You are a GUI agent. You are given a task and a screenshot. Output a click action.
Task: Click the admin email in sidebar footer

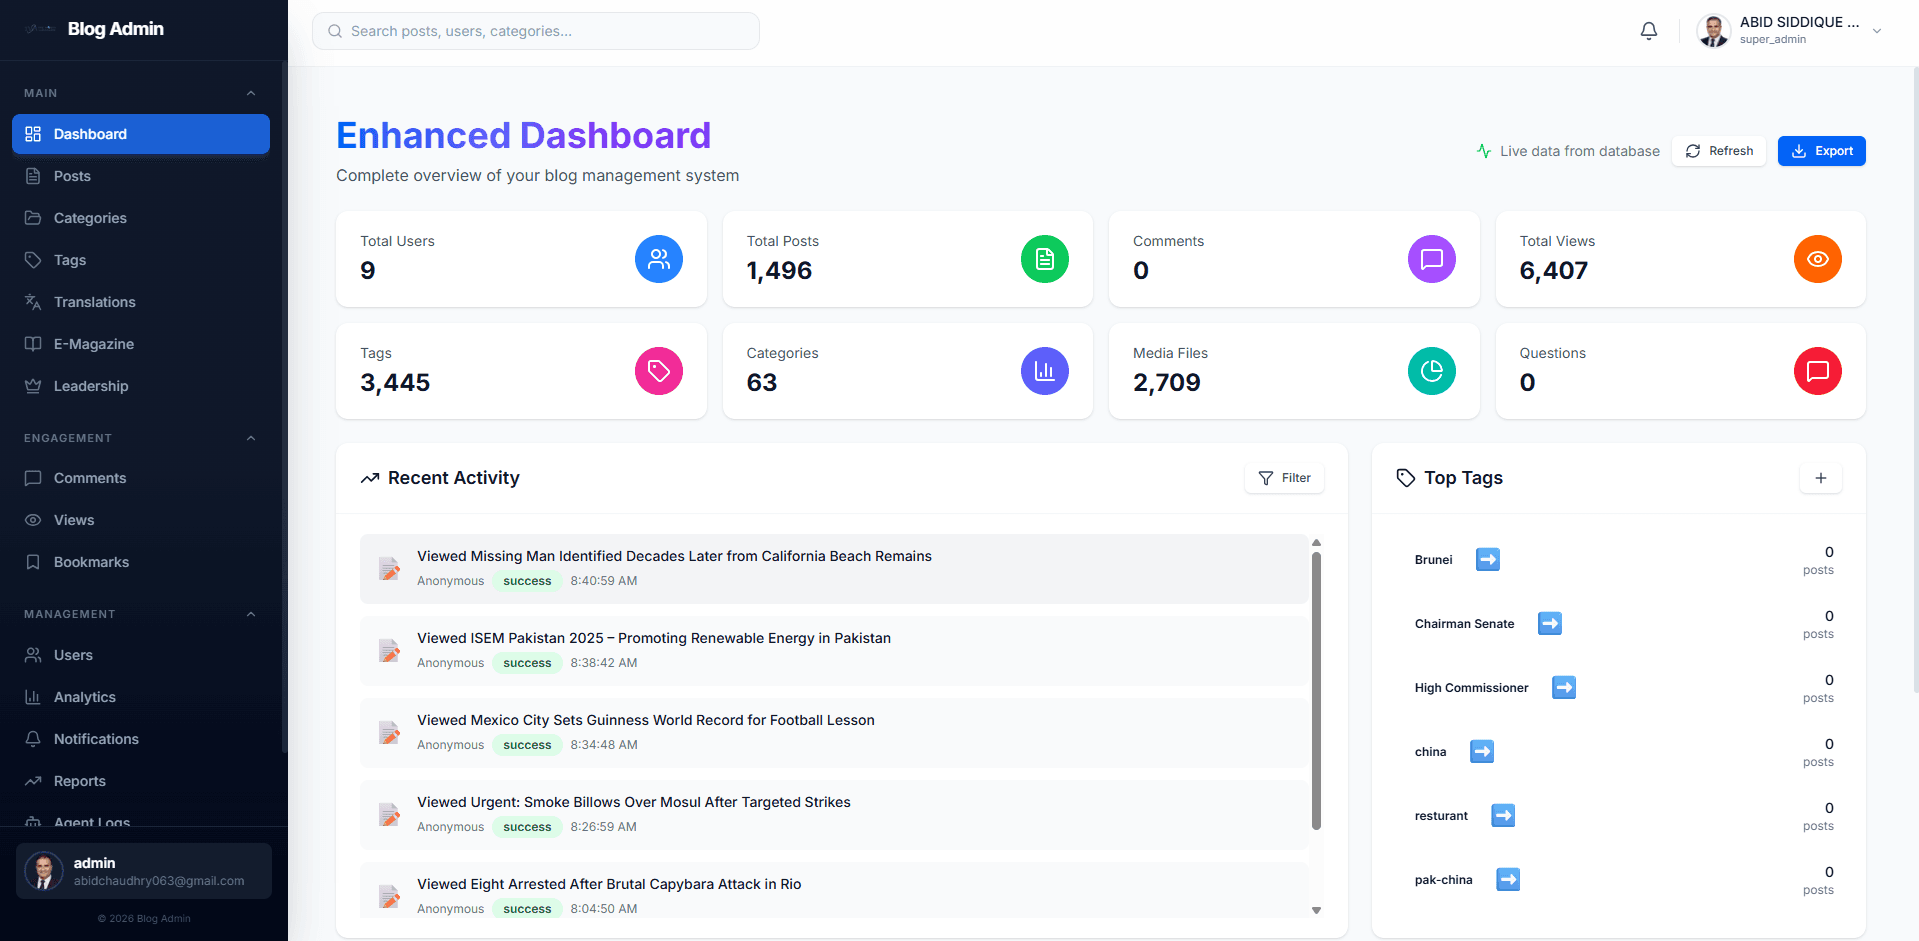[159, 881]
